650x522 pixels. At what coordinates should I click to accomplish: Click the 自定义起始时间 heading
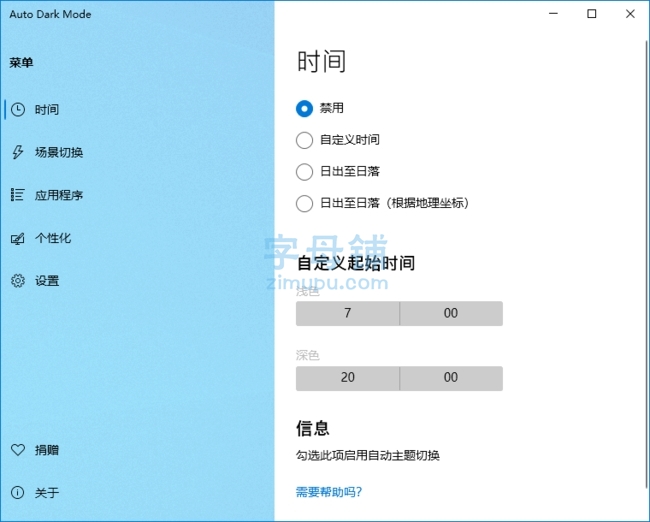(356, 263)
